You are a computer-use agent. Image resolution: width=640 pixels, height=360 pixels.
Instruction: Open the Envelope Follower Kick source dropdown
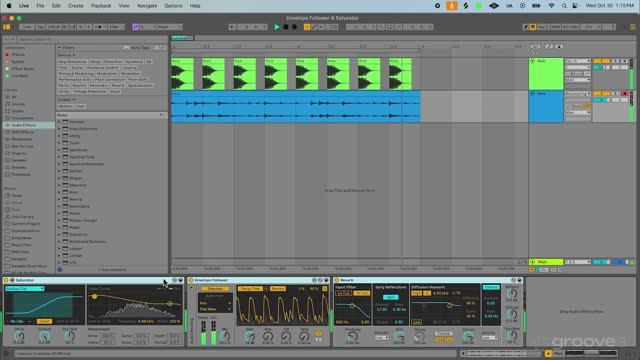point(215,303)
